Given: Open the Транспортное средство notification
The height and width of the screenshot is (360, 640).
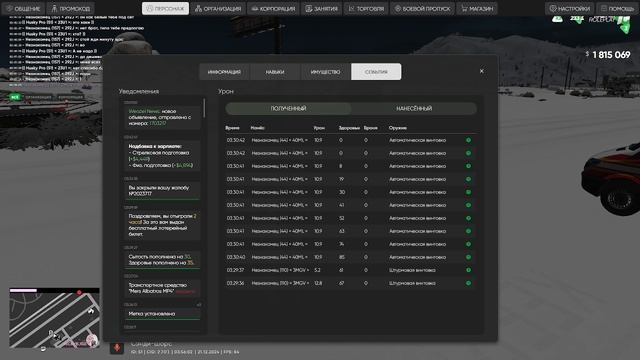Looking at the screenshot, I should [x=162, y=288].
